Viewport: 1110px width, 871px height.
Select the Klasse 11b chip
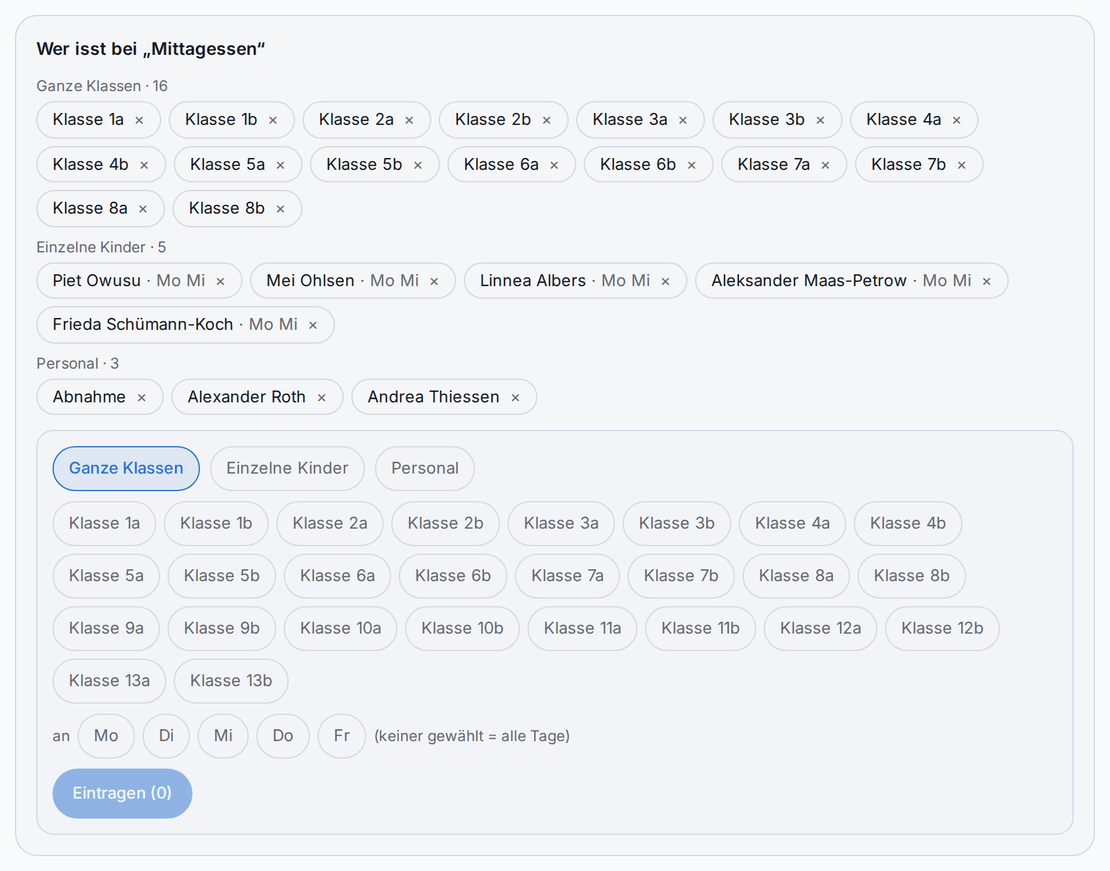tap(700, 628)
